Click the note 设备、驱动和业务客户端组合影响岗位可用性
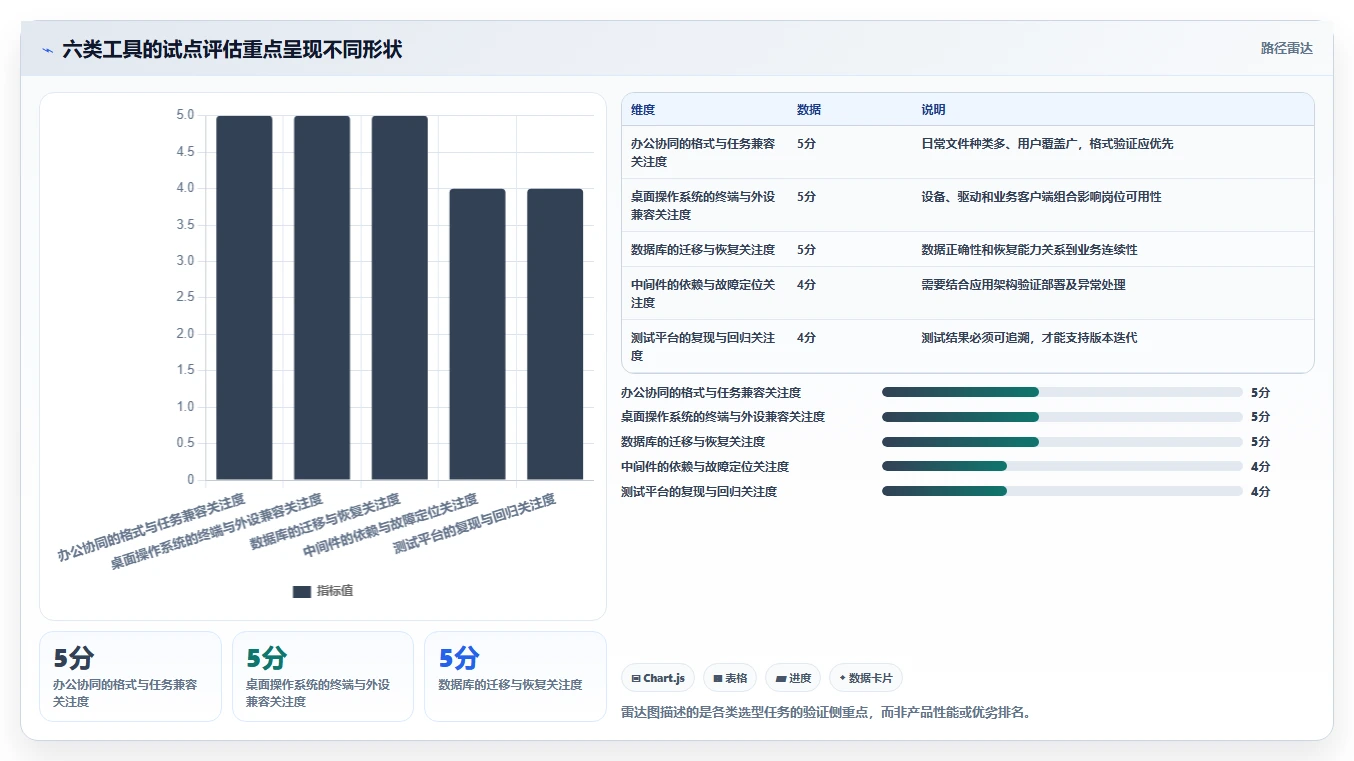Screen dimensions: 1354x761 [x=1041, y=197]
